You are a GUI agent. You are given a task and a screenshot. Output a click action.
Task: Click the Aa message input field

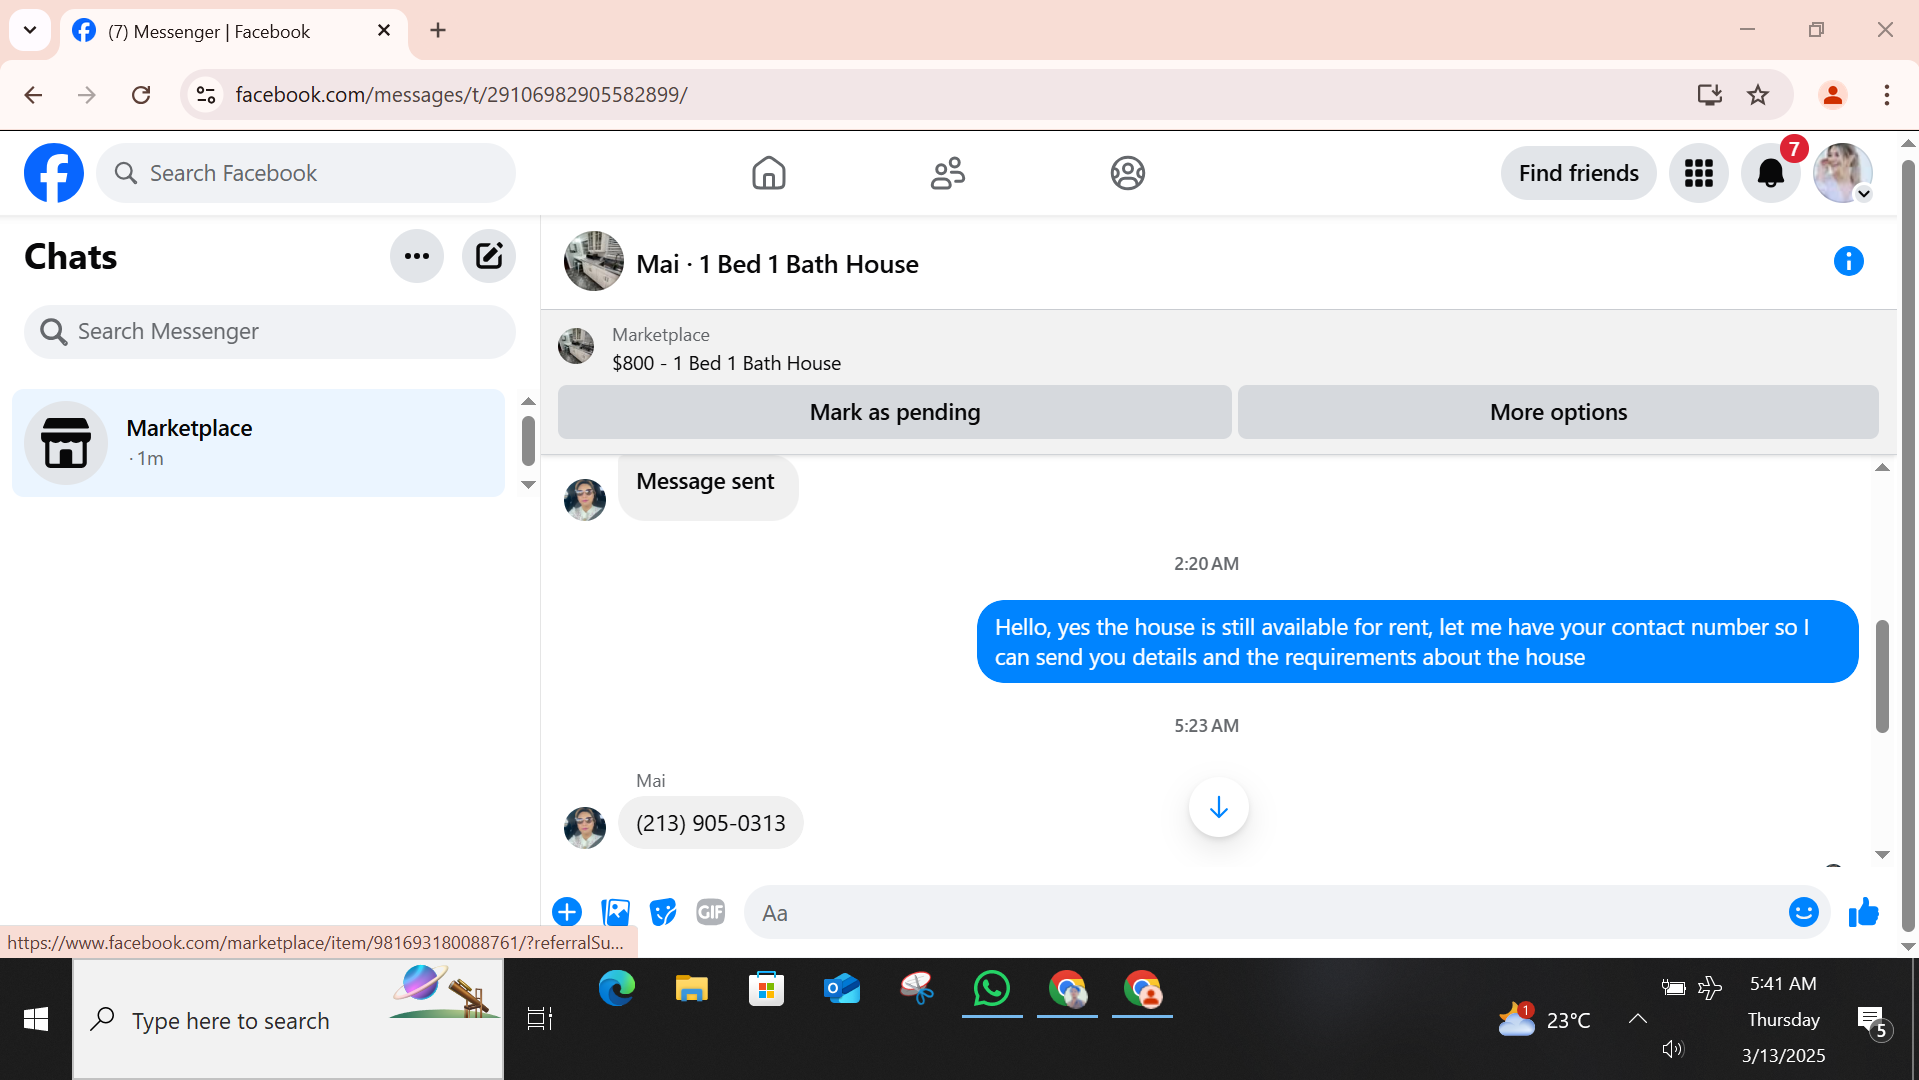tap(1265, 912)
